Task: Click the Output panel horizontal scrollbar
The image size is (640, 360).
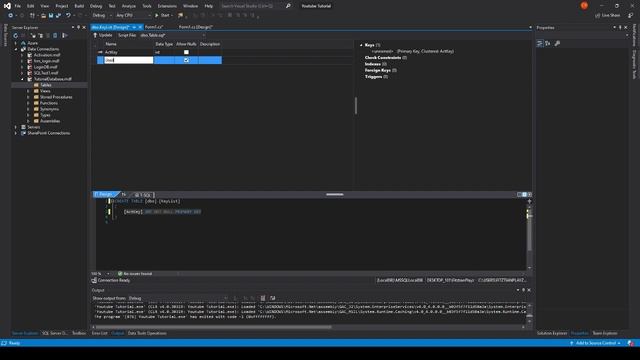Action: 213,327
